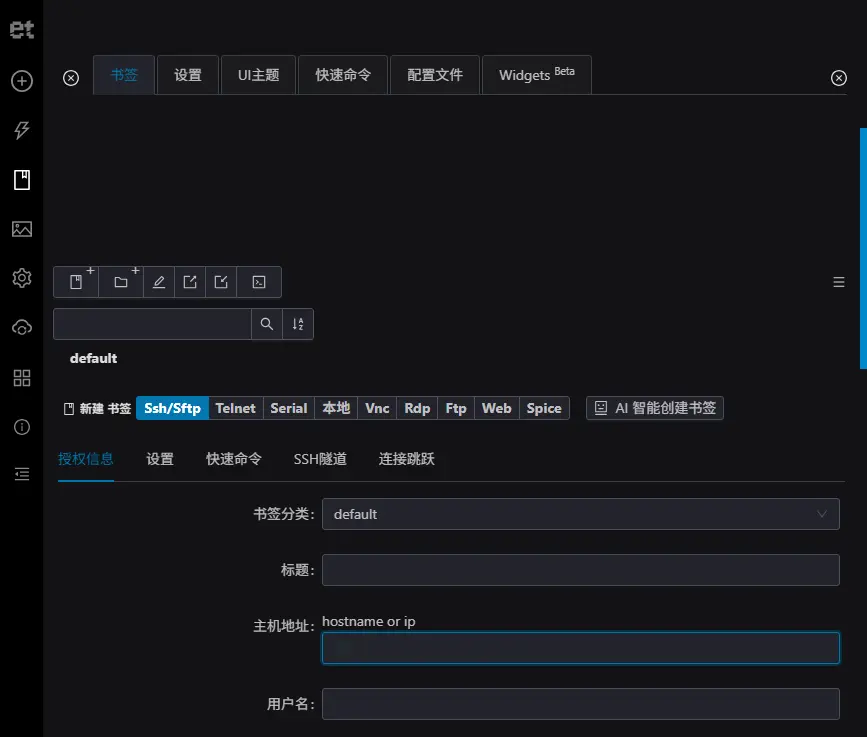
Task: Open new connection plus icon in sidebar
Action: click(22, 81)
